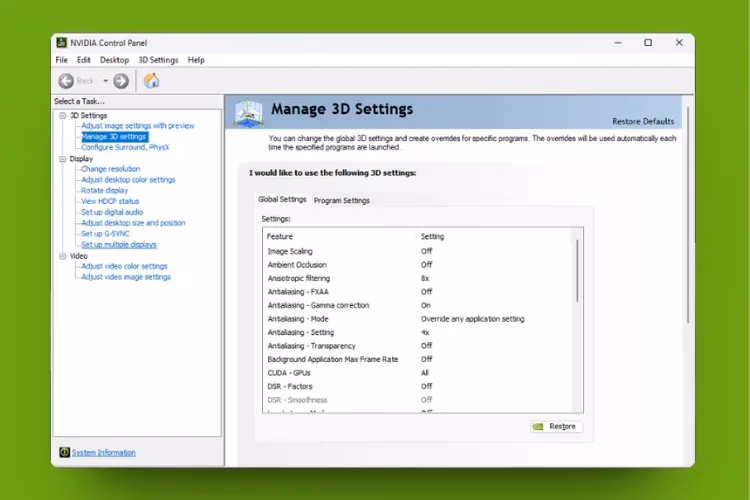Select the Antialiasing - FXAA row
Screen dimensions: 750x500
coord(419,291)
